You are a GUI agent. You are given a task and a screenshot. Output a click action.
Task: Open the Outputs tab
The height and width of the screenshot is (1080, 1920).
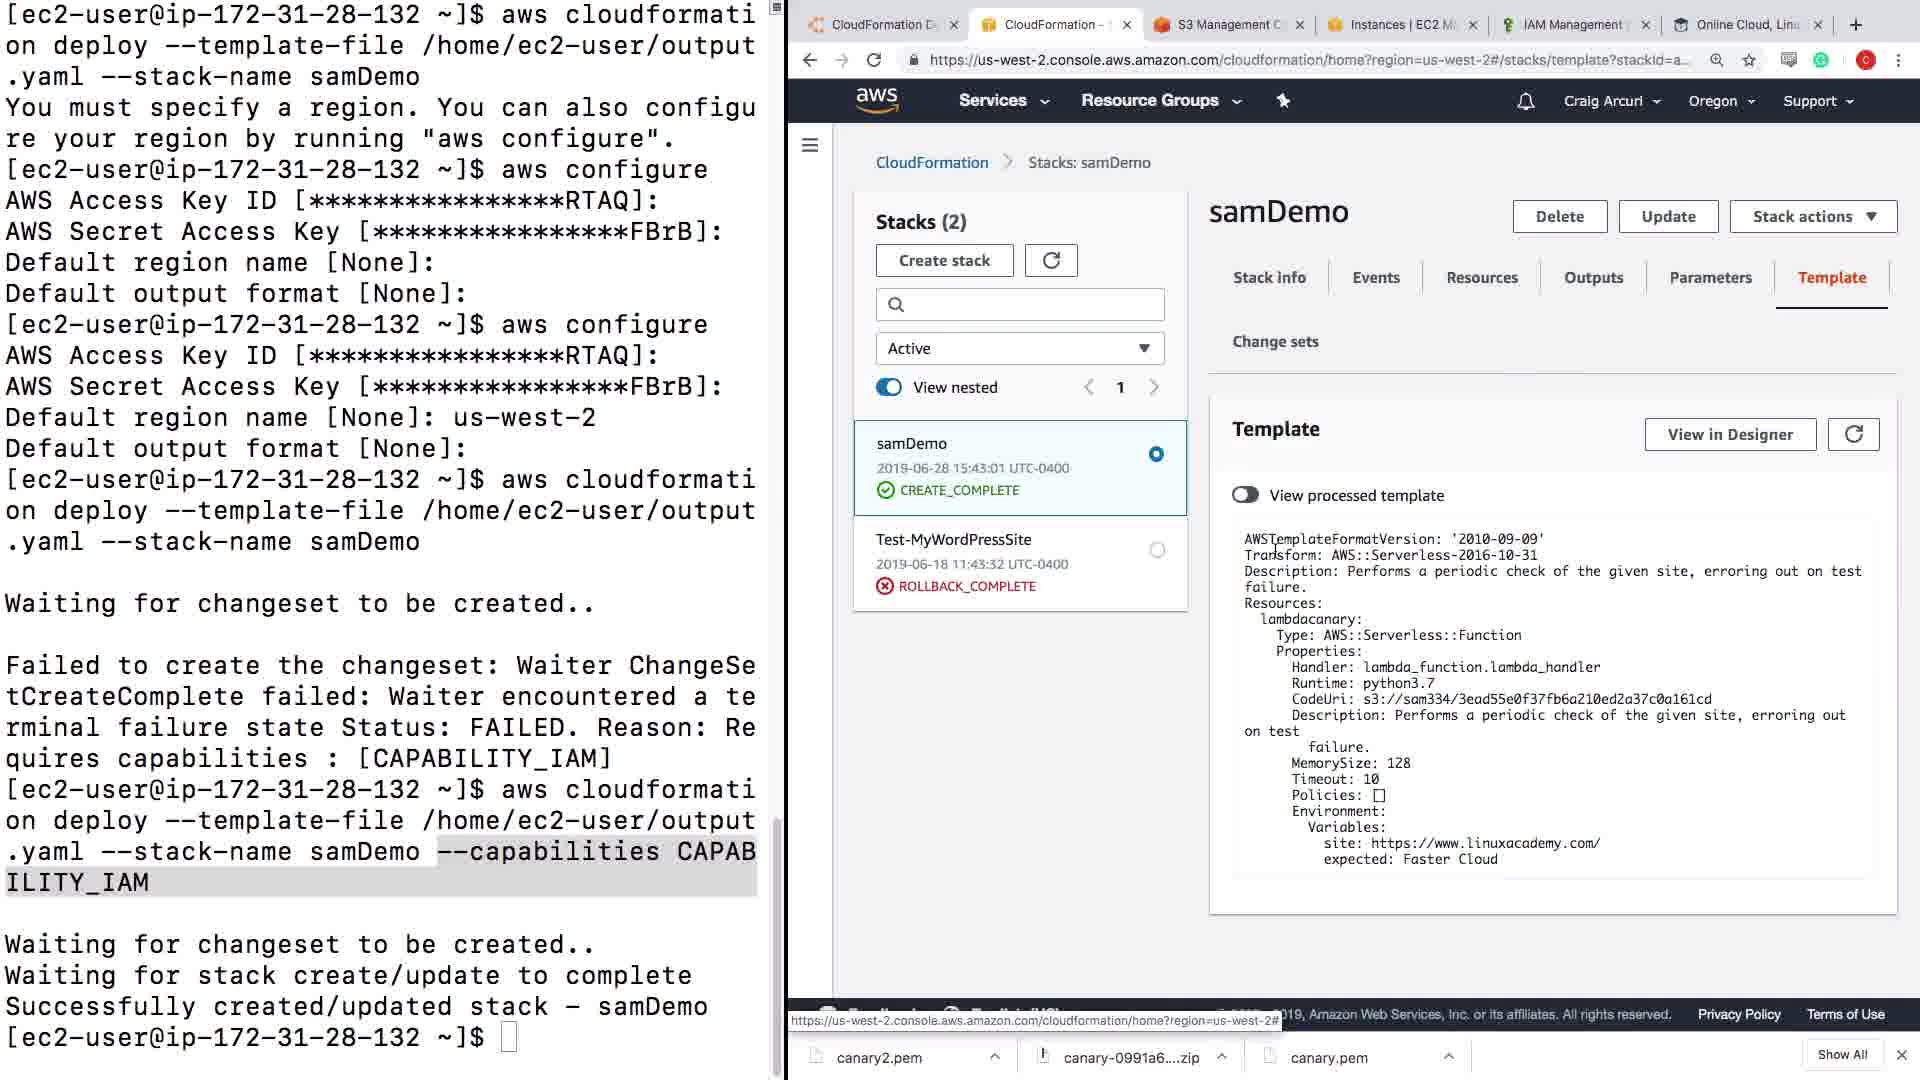click(x=1593, y=277)
